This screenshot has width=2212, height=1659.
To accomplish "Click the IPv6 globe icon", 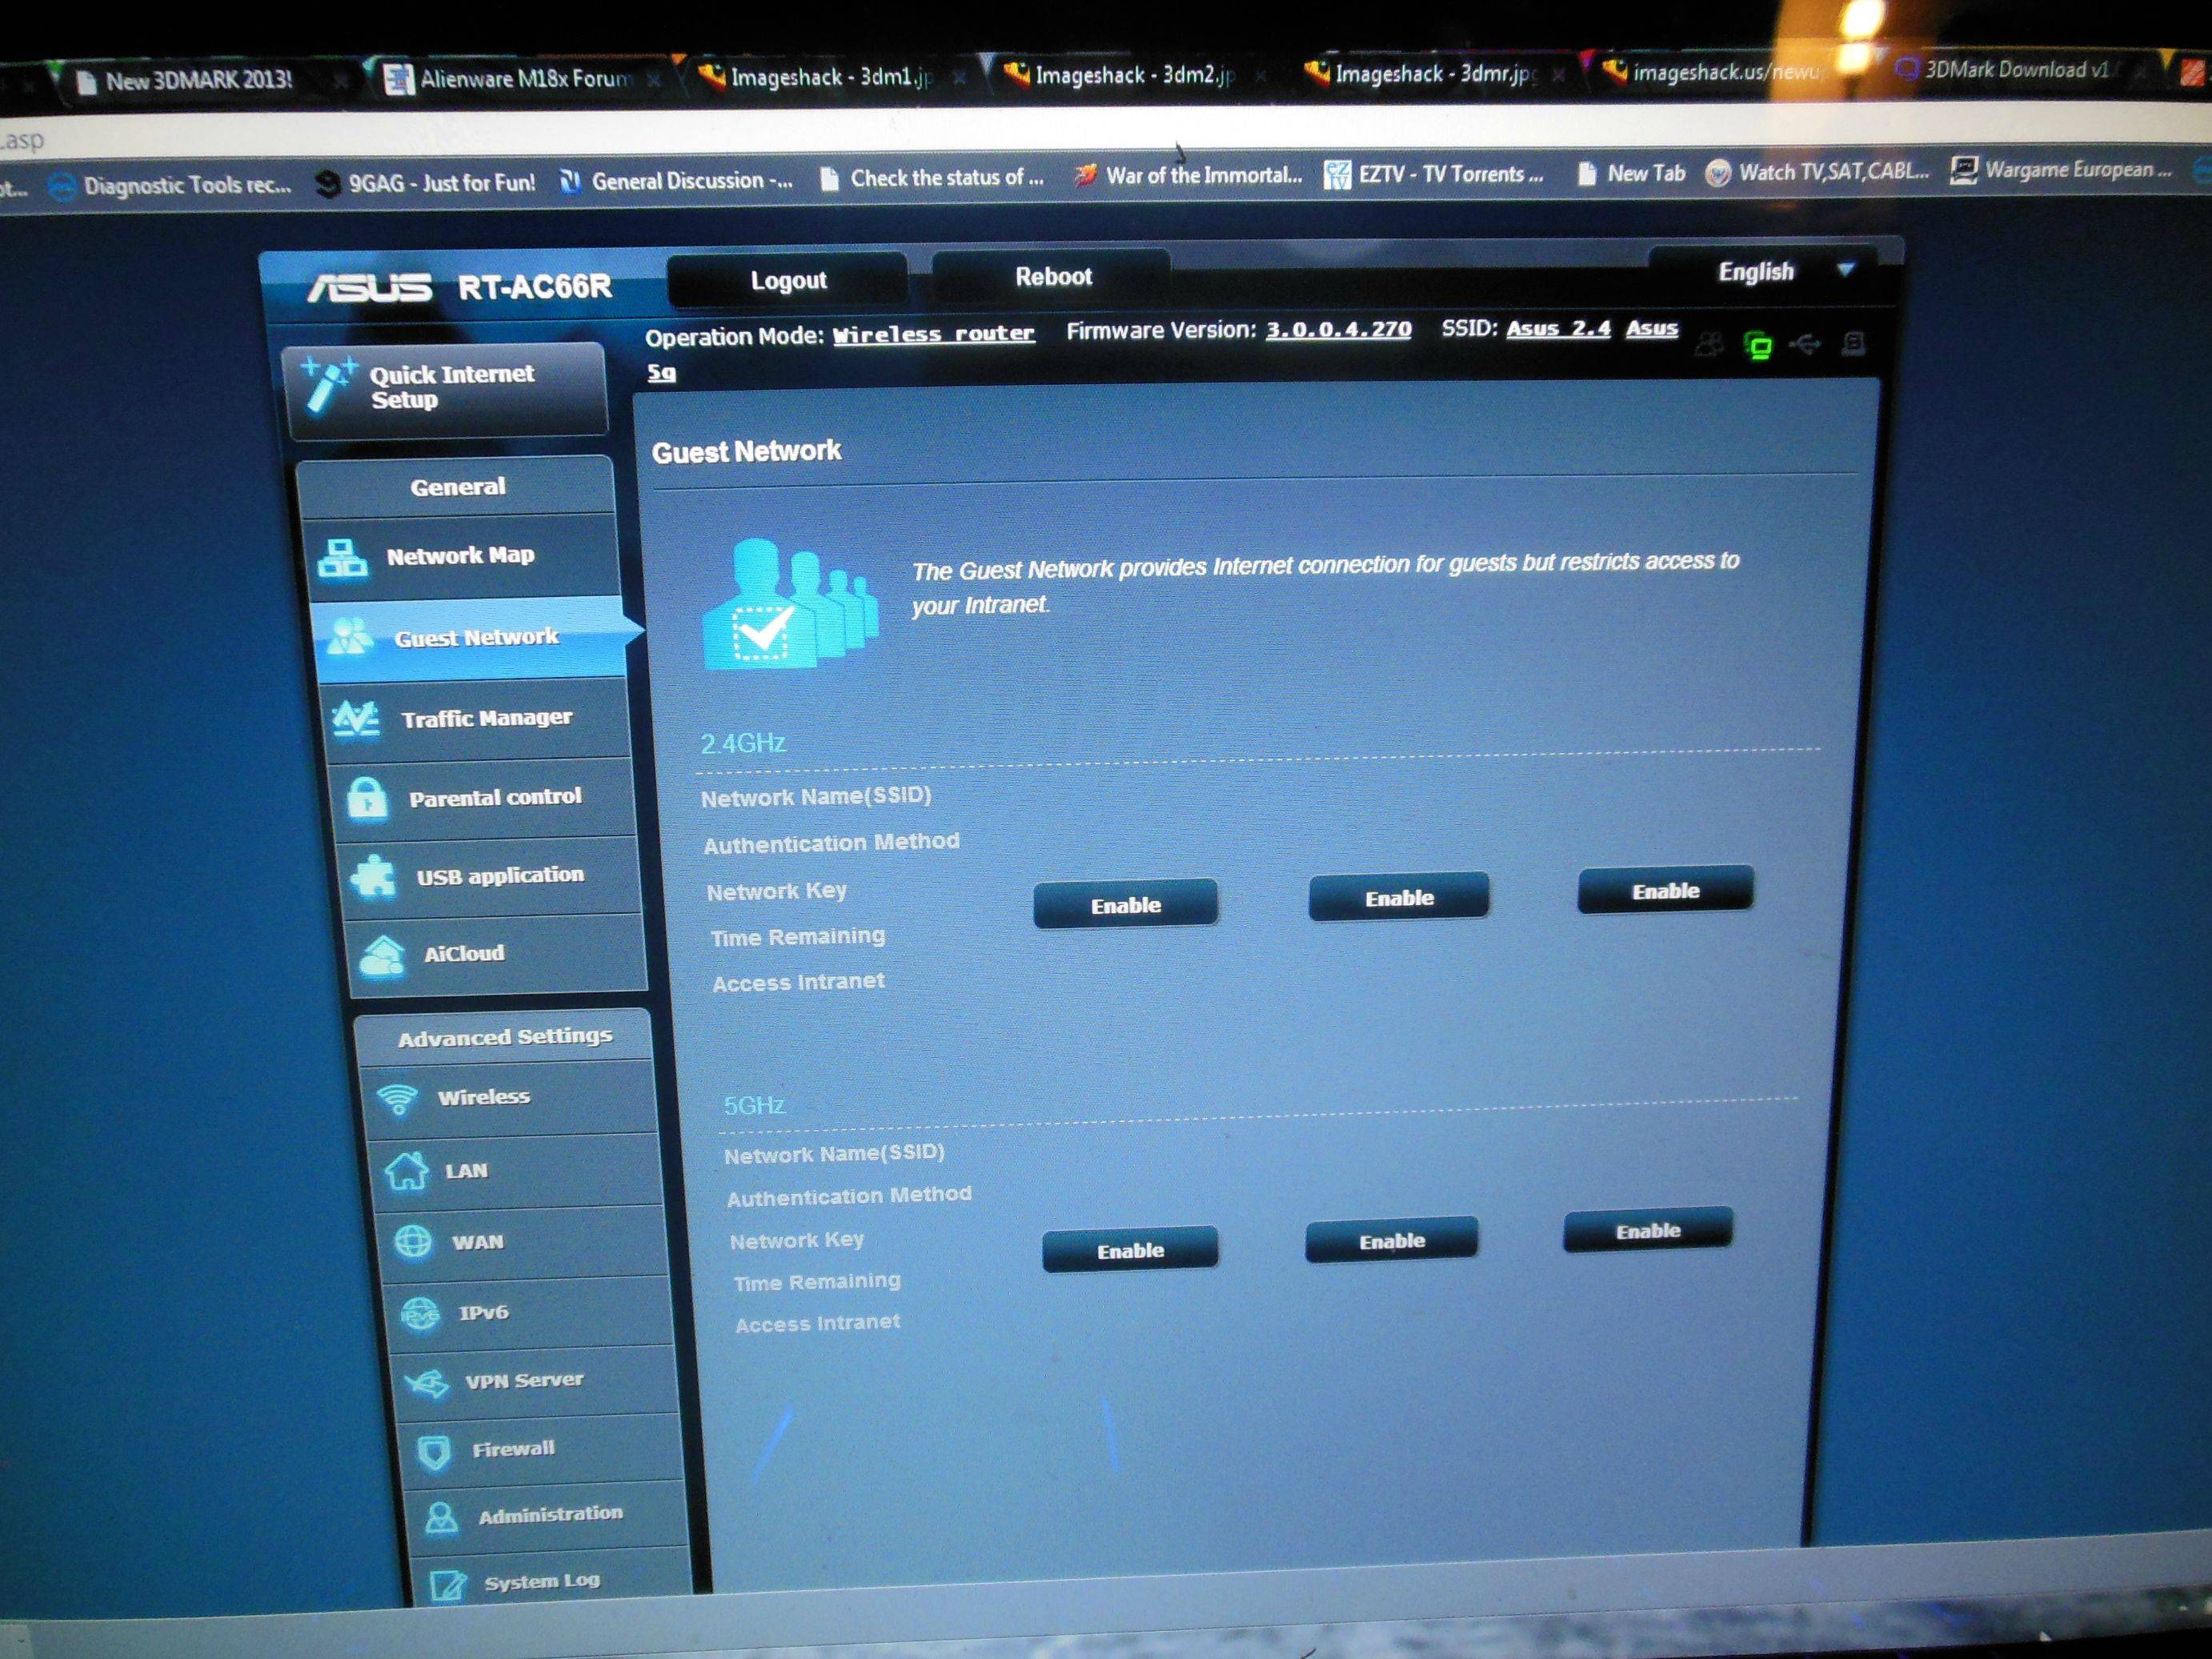I will click(420, 1313).
